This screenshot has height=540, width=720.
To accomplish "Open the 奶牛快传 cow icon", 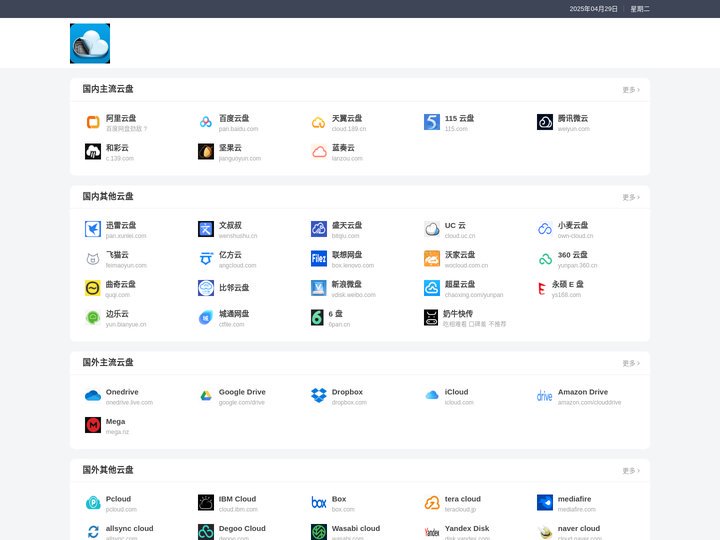I will click(x=431, y=317).
